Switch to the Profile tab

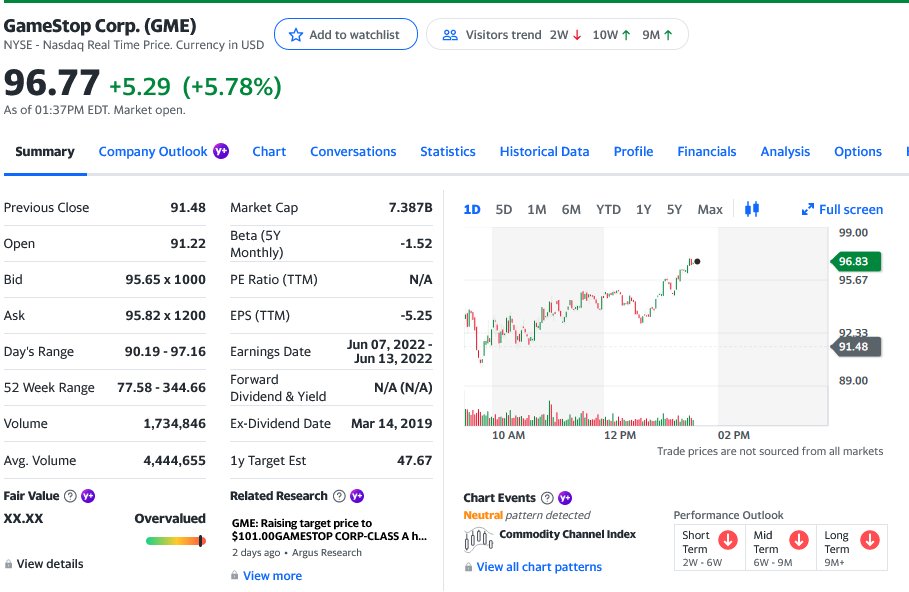point(633,151)
